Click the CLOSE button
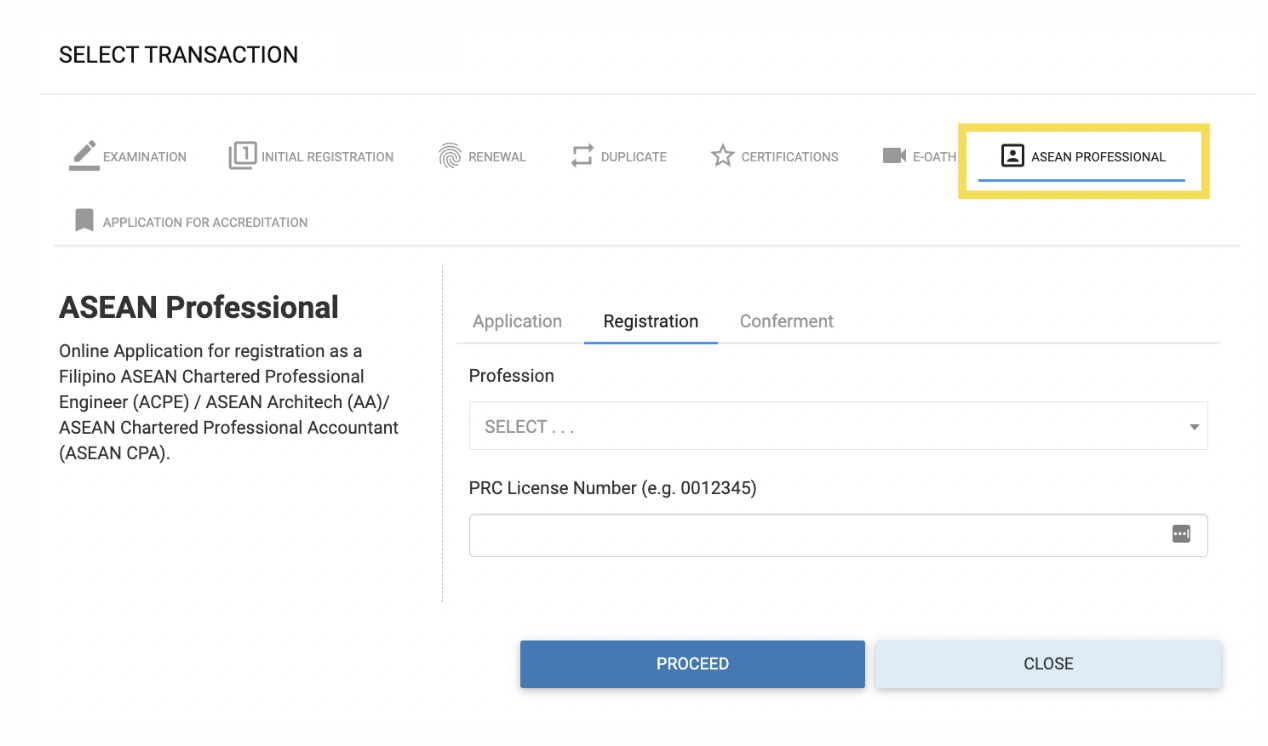The image size is (1268, 746). point(1047,663)
